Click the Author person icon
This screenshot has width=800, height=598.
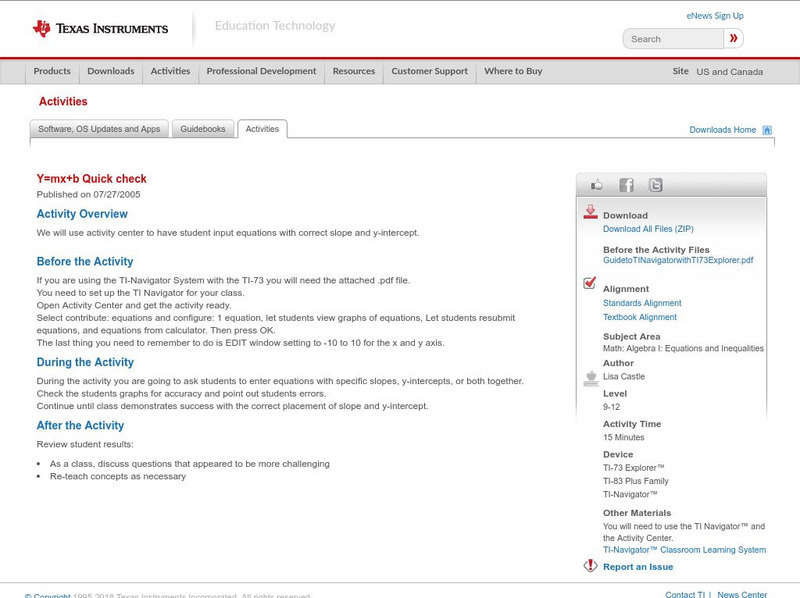pyautogui.click(x=591, y=379)
